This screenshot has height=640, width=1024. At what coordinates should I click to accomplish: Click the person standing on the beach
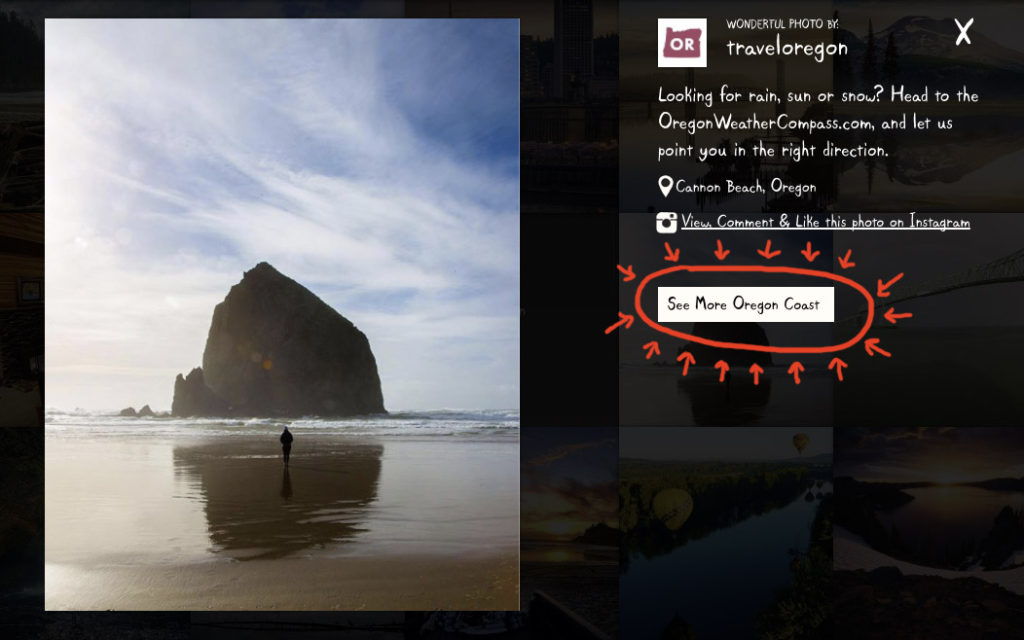[286, 445]
